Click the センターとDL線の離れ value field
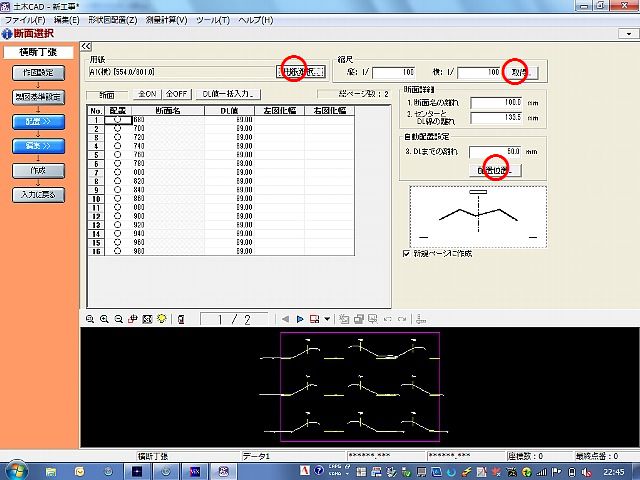This screenshot has height=480, width=640. pos(496,118)
